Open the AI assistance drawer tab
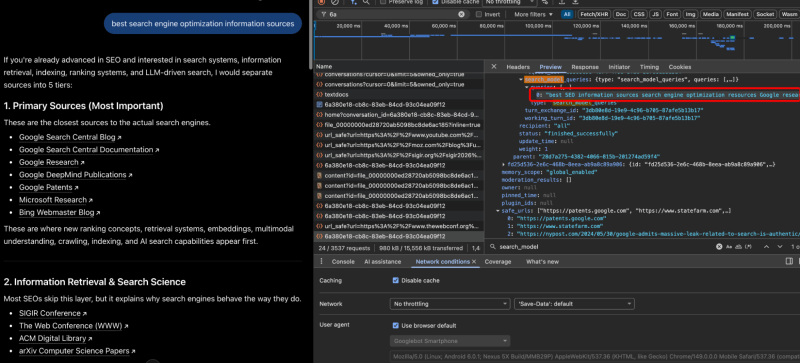The width and height of the screenshot is (800, 363). pos(383,261)
